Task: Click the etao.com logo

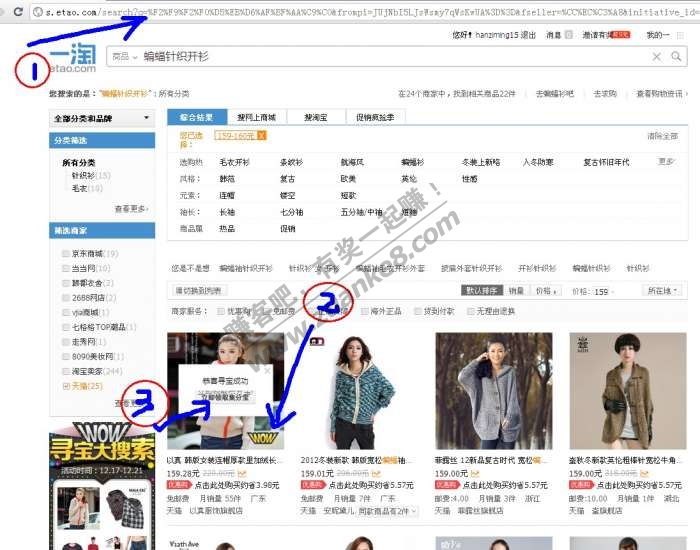Action: click(x=73, y=58)
